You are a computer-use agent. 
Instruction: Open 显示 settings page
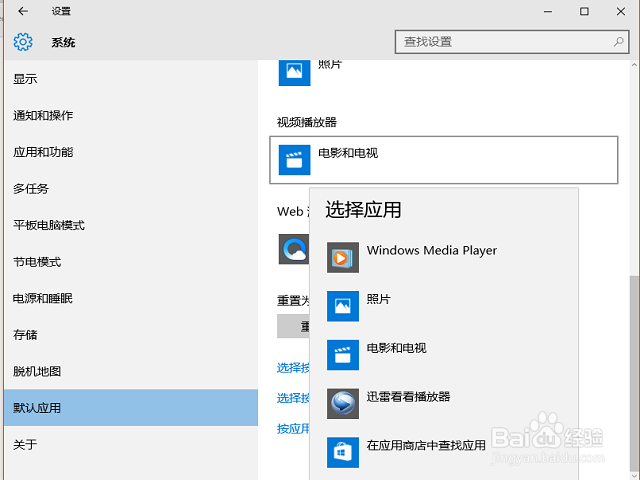click(x=131, y=79)
